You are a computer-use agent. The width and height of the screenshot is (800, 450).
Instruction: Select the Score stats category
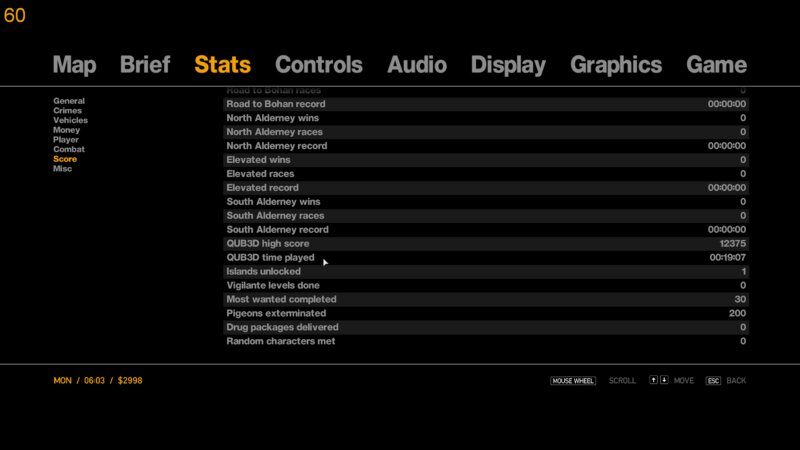65,159
